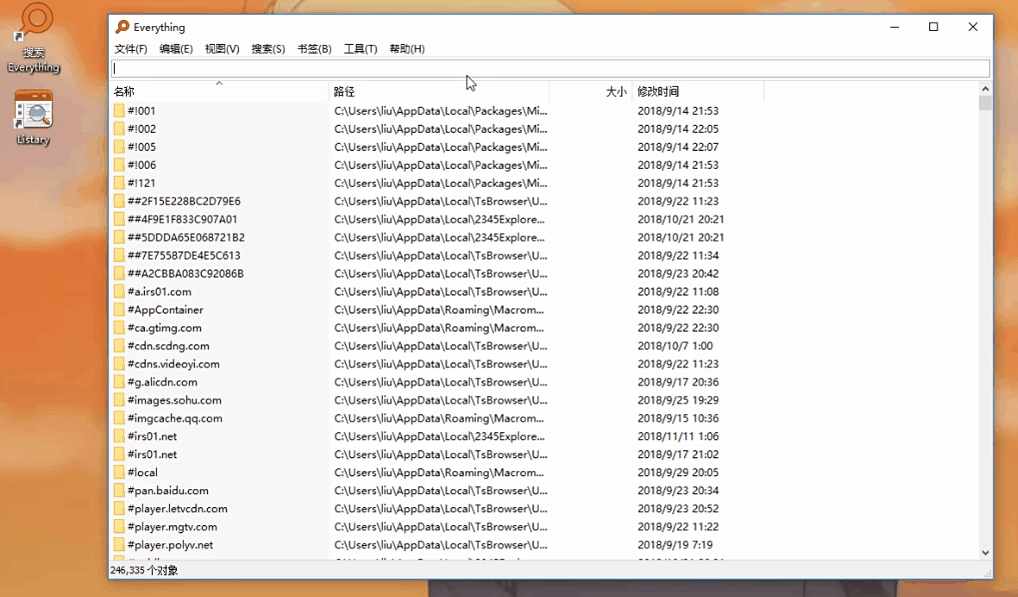Open the 文件(F) menu
The image size is (1018, 597).
130,49
